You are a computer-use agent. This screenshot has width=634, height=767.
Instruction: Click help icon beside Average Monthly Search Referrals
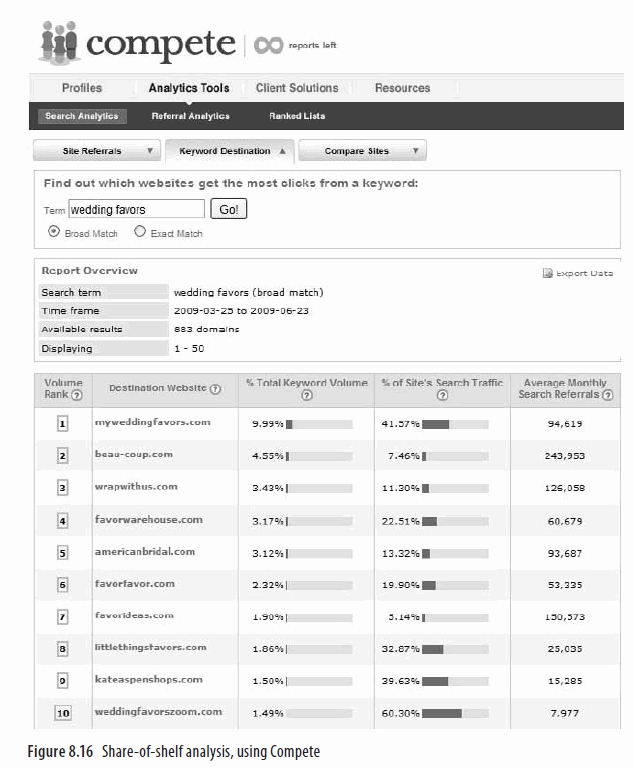(x=607, y=395)
